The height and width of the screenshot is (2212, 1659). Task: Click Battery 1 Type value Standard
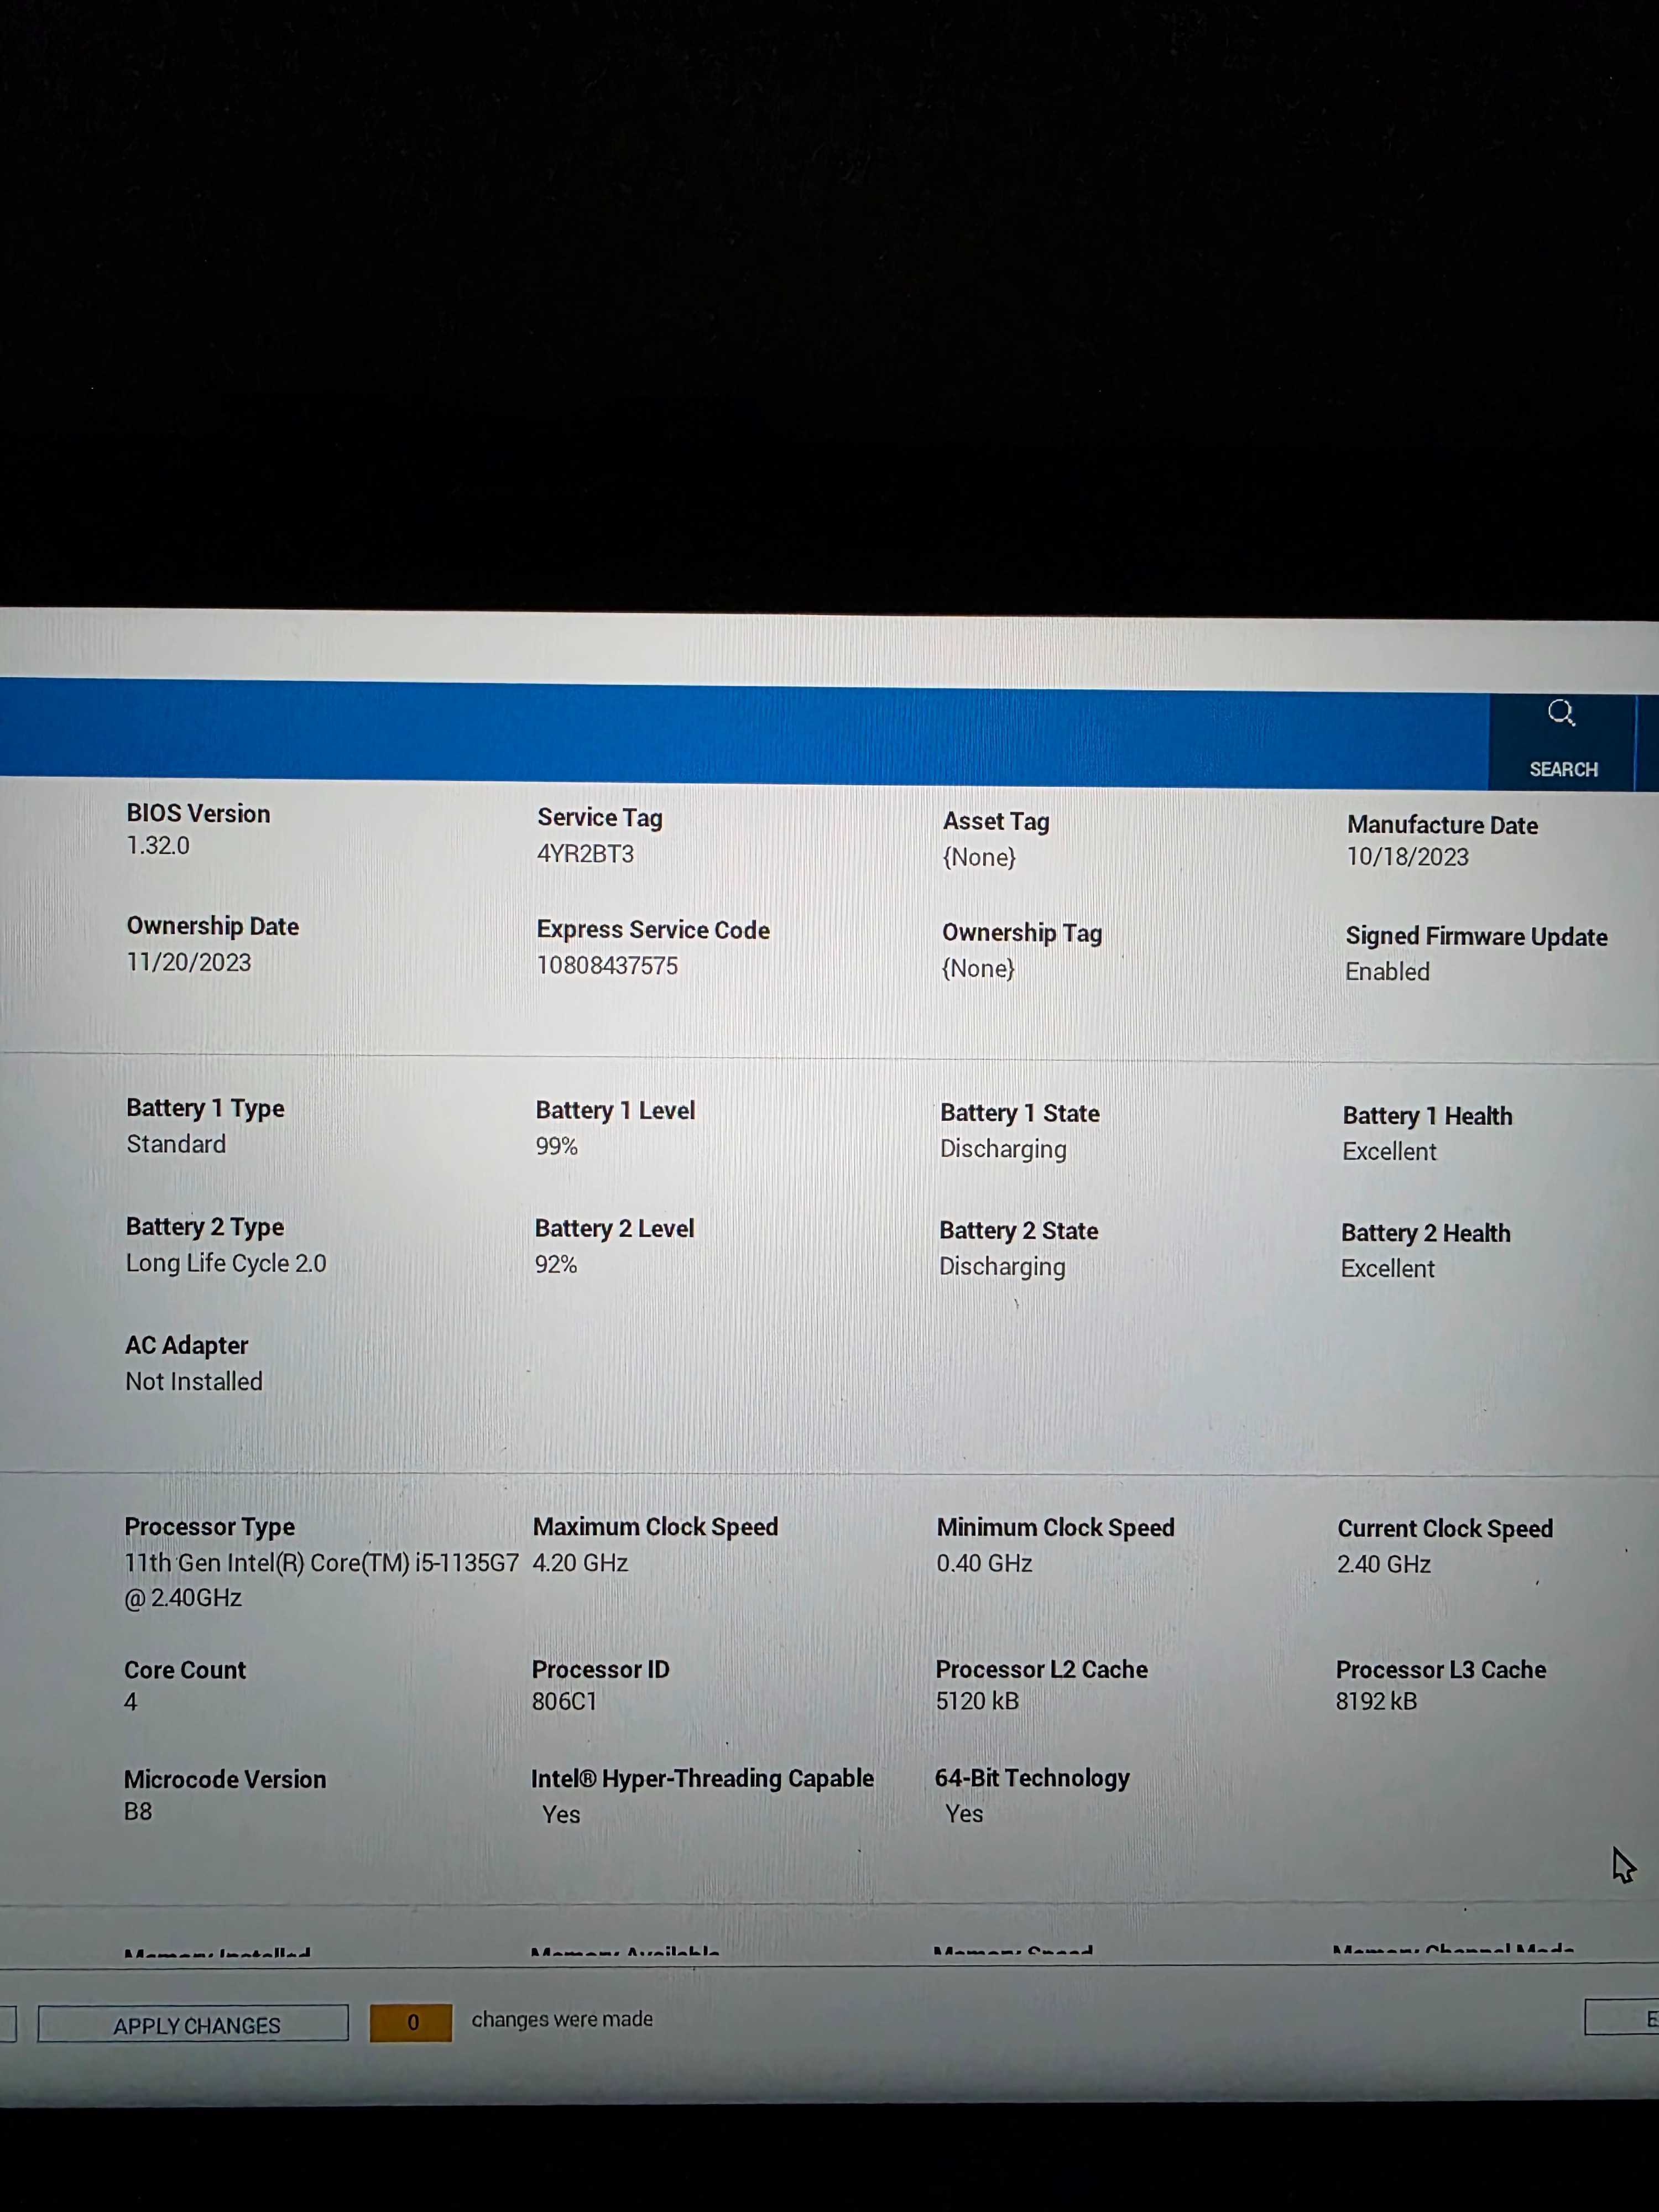point(176,1144)
